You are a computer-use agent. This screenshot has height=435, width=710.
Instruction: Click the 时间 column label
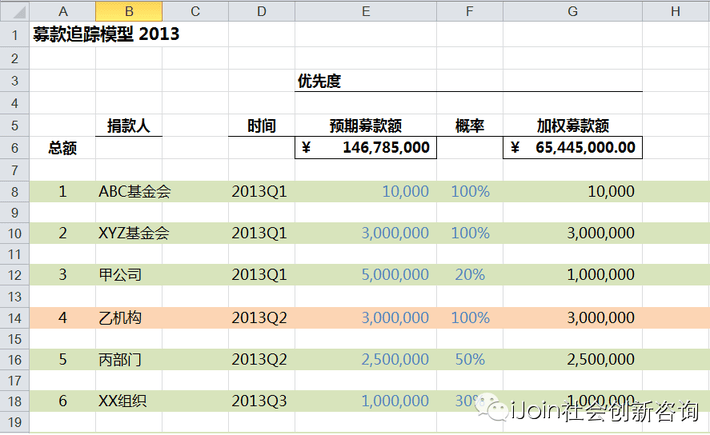262,125
